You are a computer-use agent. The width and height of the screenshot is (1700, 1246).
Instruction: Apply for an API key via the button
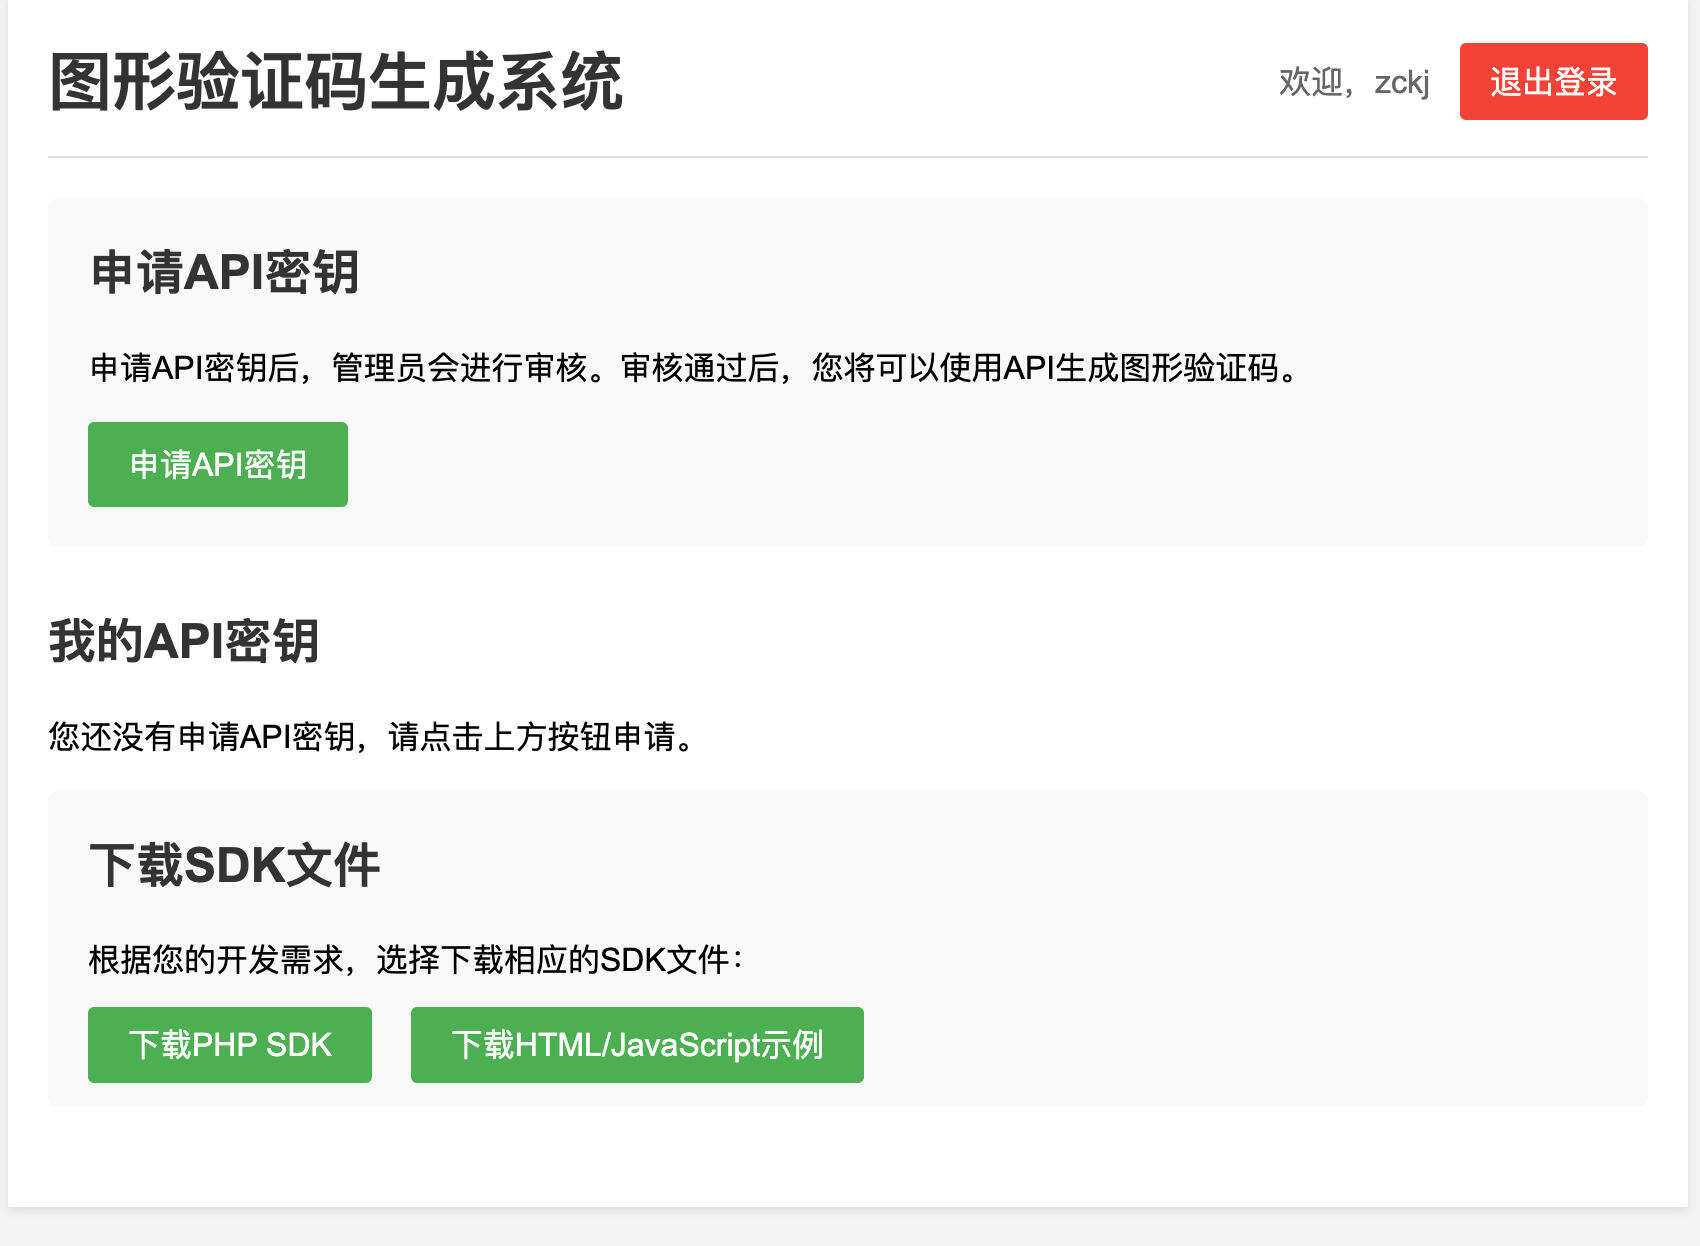tap(217, 463)
